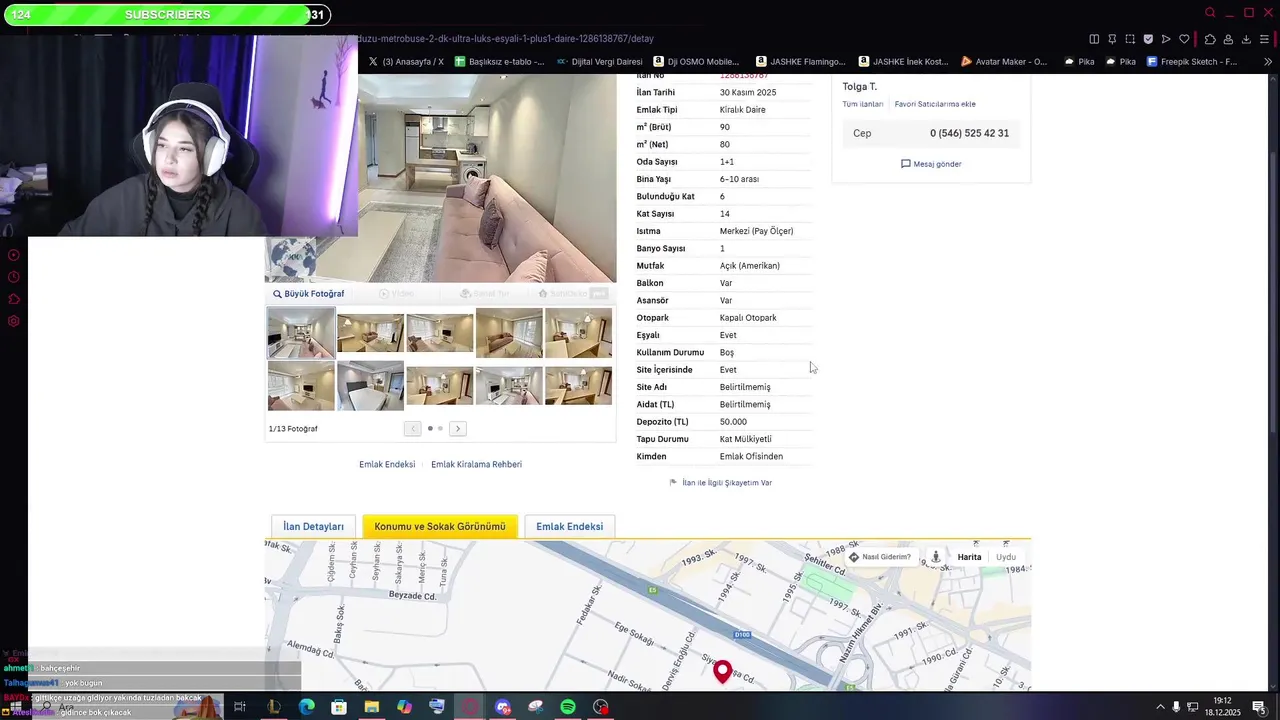Click Mesaj gönder to message seller
Image resolution: width=1280 pixels, height=720 pixels.
coord(931,164)
